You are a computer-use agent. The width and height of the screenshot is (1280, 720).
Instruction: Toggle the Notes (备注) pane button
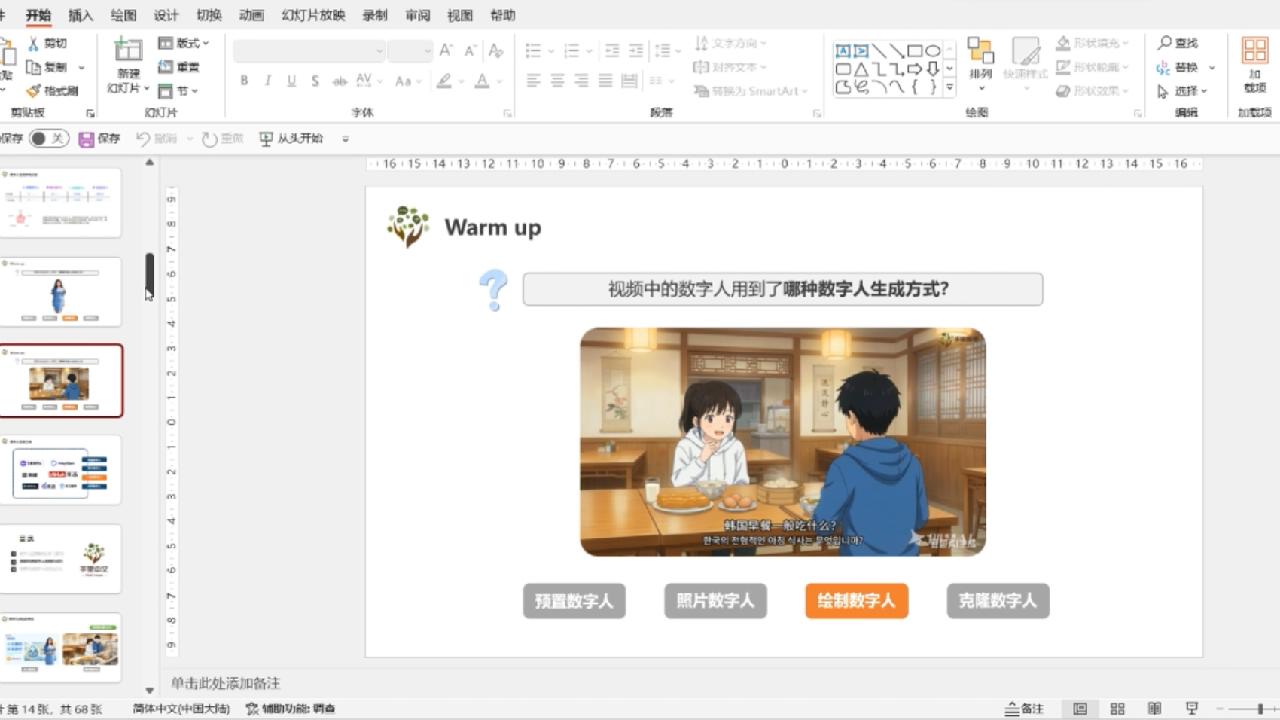click(1024, 709)
